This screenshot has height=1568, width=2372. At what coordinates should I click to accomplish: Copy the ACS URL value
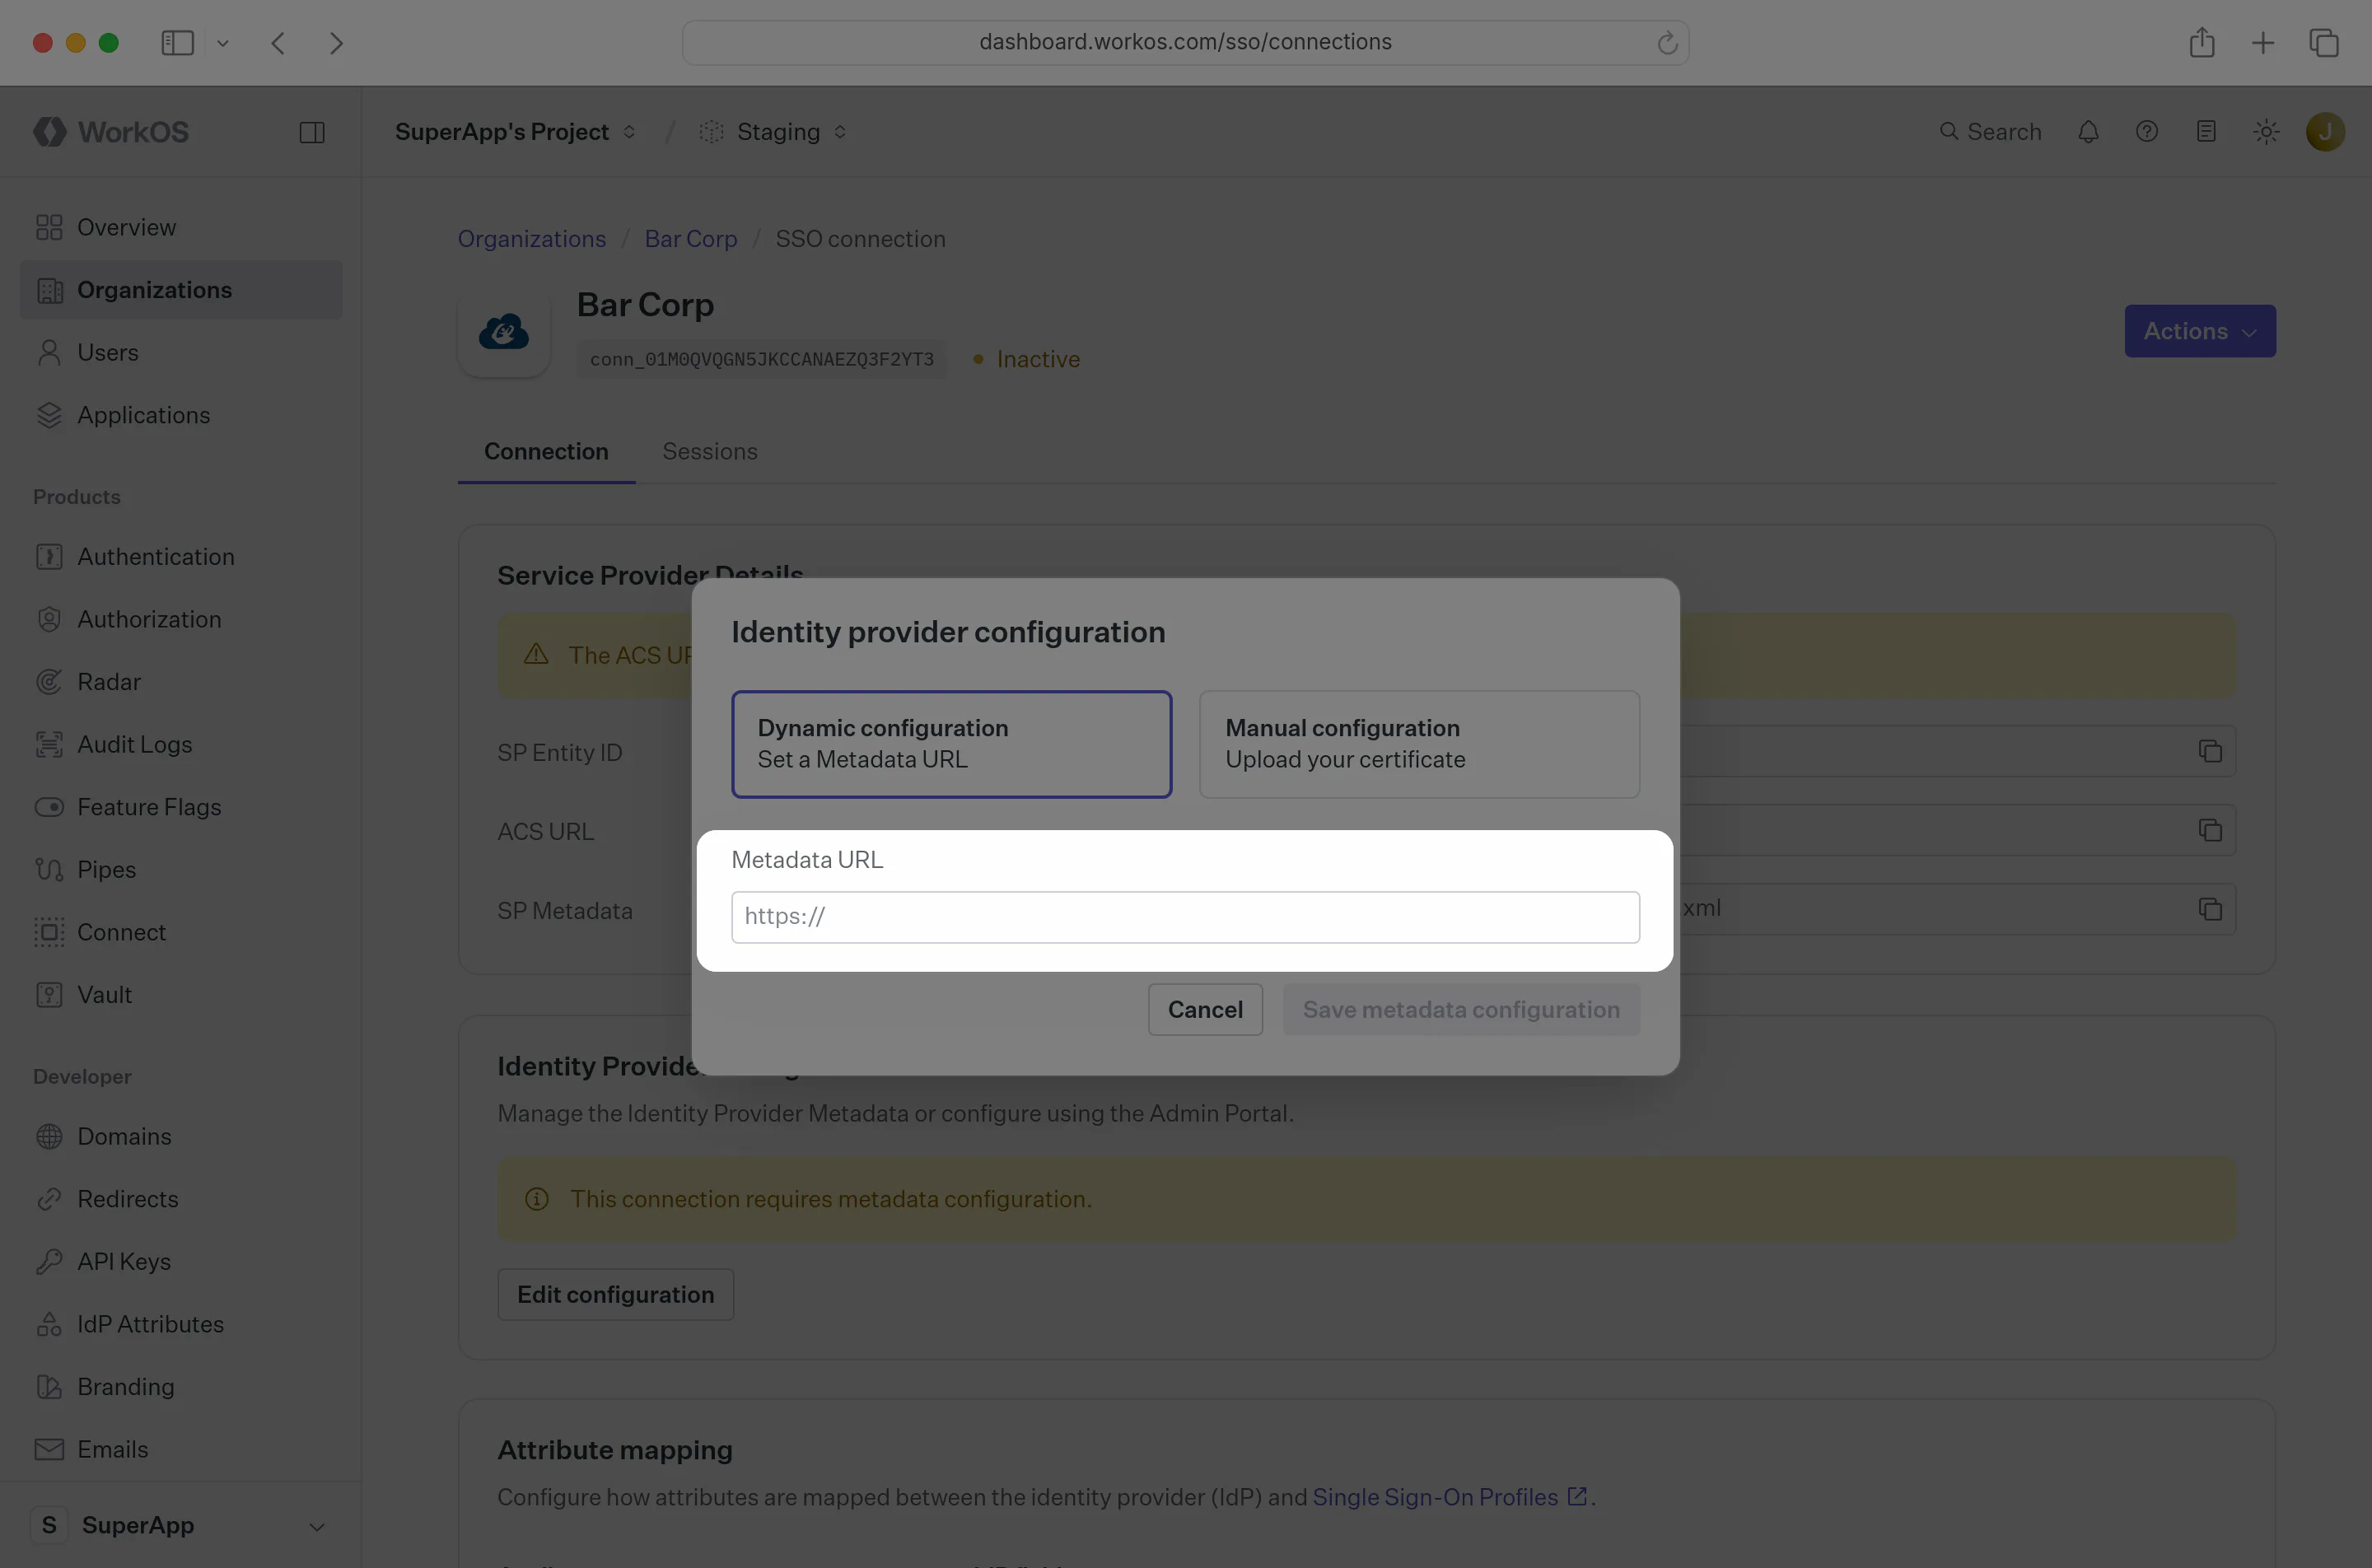coord(2210,830)
